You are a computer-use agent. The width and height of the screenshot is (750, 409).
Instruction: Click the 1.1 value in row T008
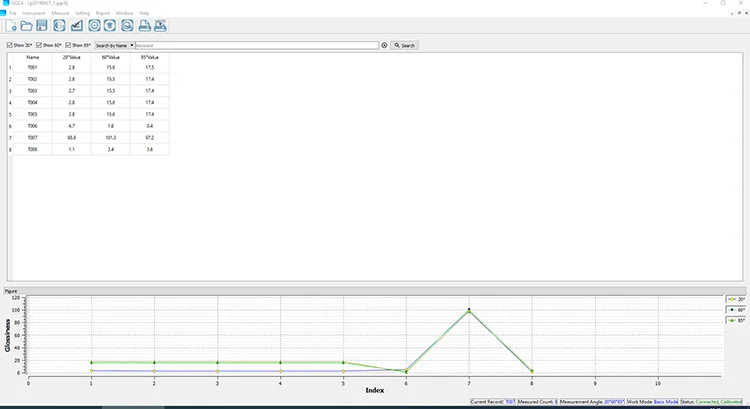click(x=72, y=149)
